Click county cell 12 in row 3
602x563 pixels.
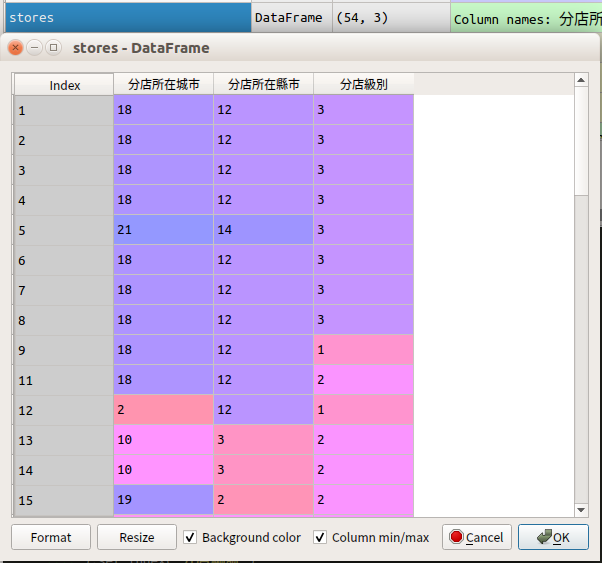coord(263,169)
